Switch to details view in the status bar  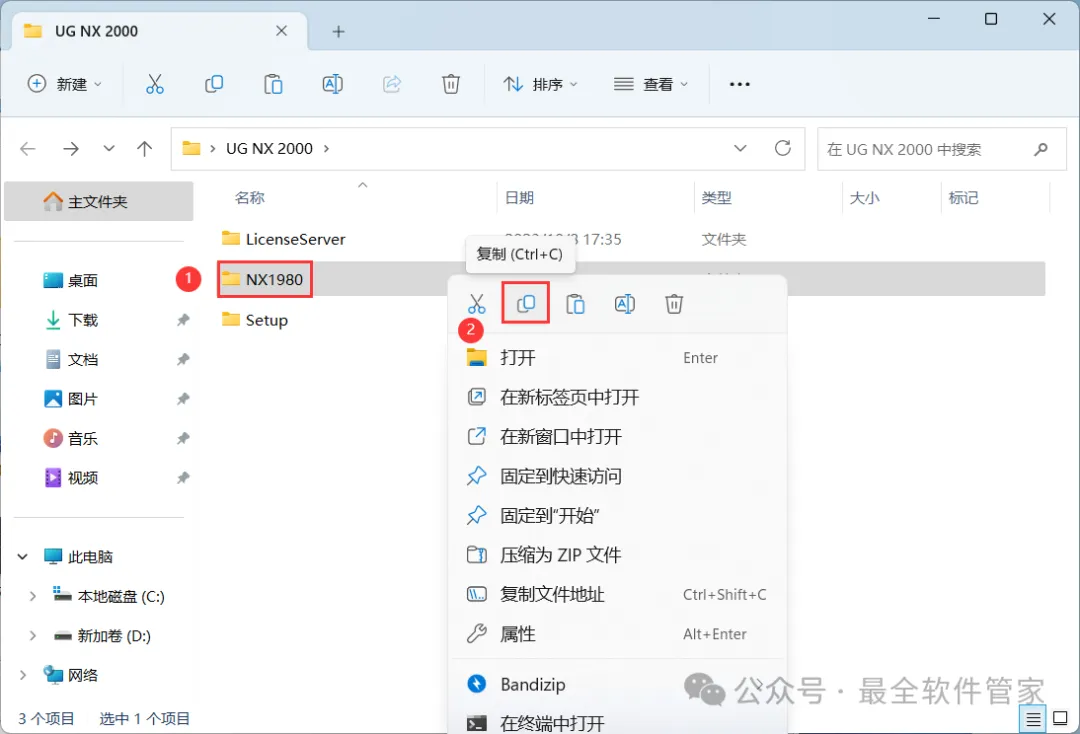(x=1033, y=720)
